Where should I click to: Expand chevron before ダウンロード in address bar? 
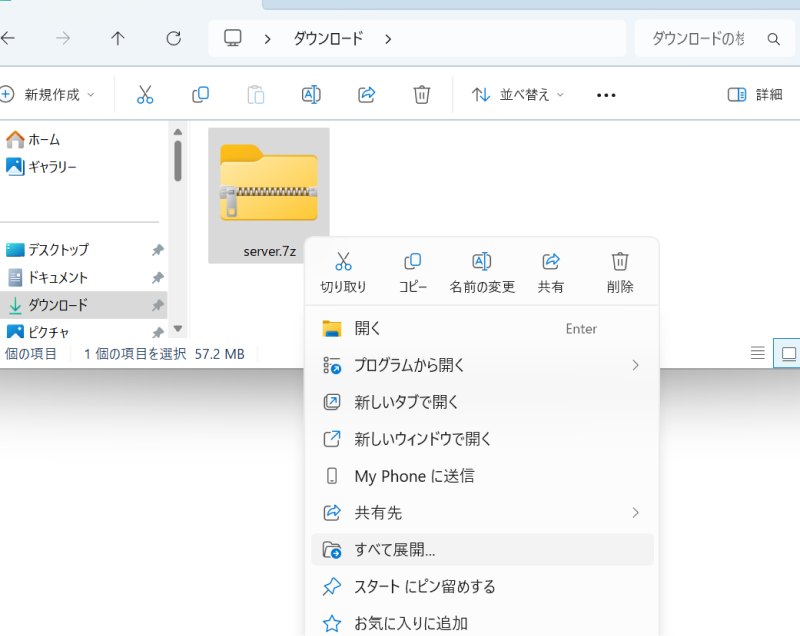[267, 39]
